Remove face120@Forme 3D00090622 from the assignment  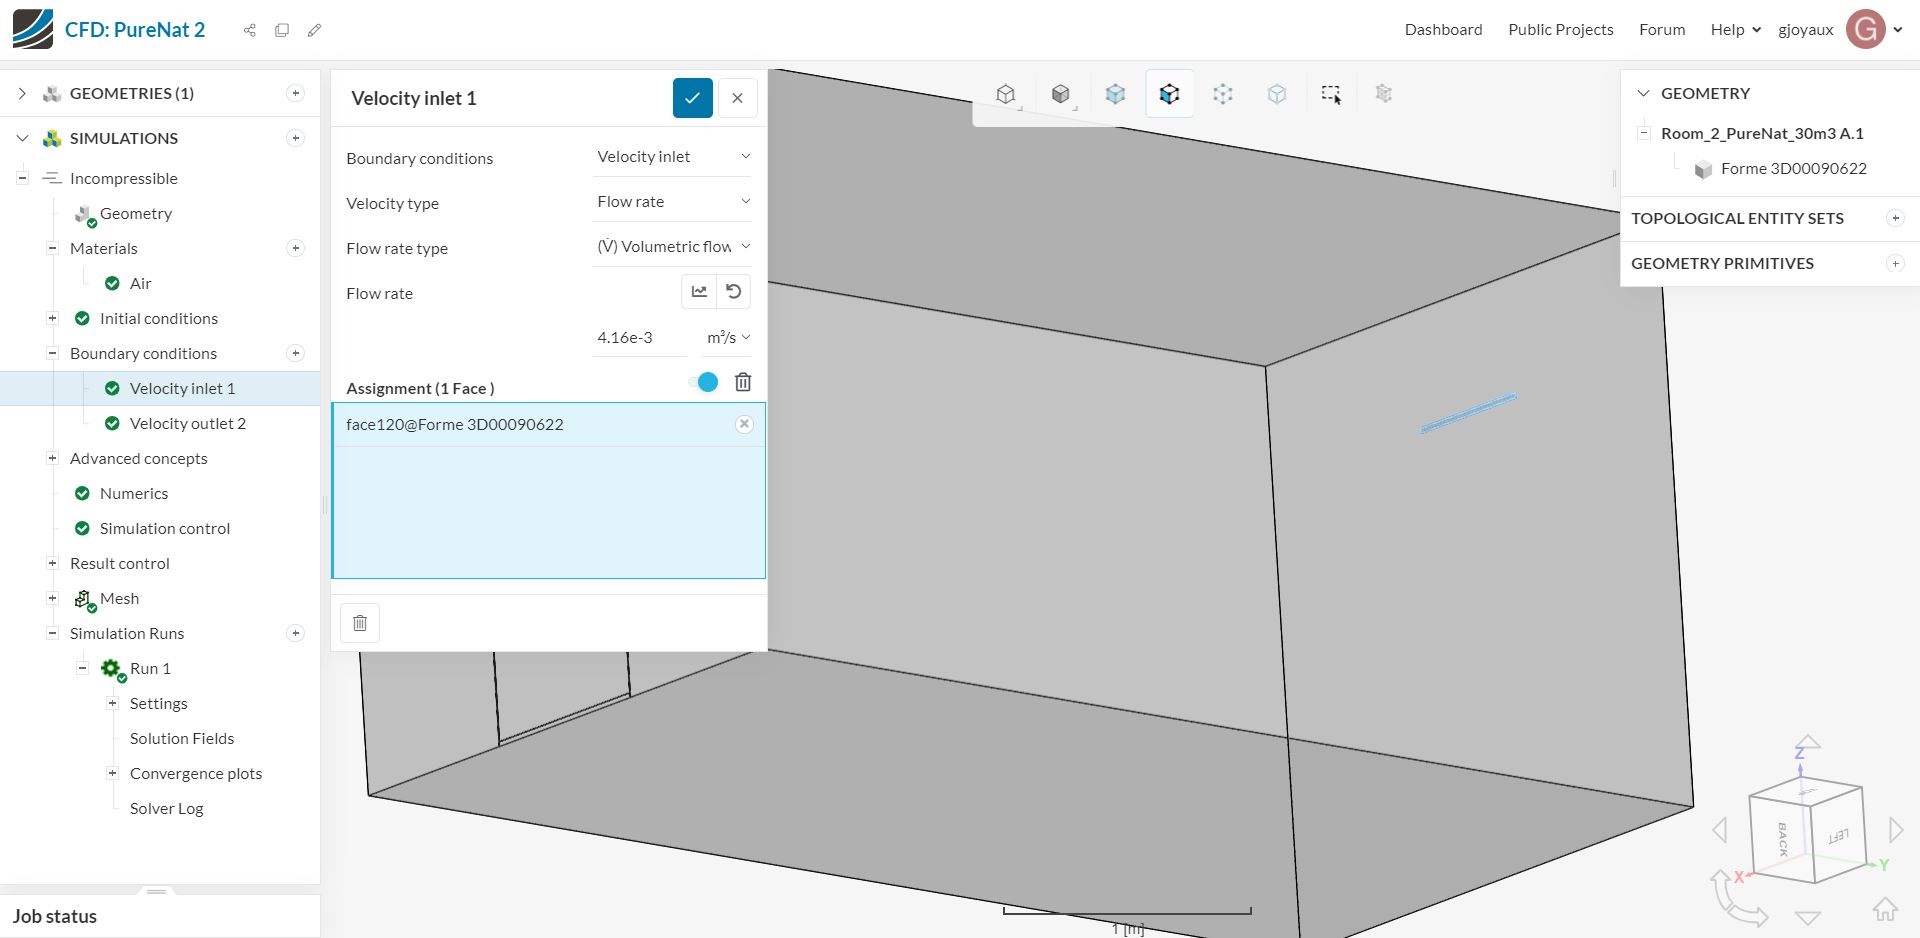744,424
